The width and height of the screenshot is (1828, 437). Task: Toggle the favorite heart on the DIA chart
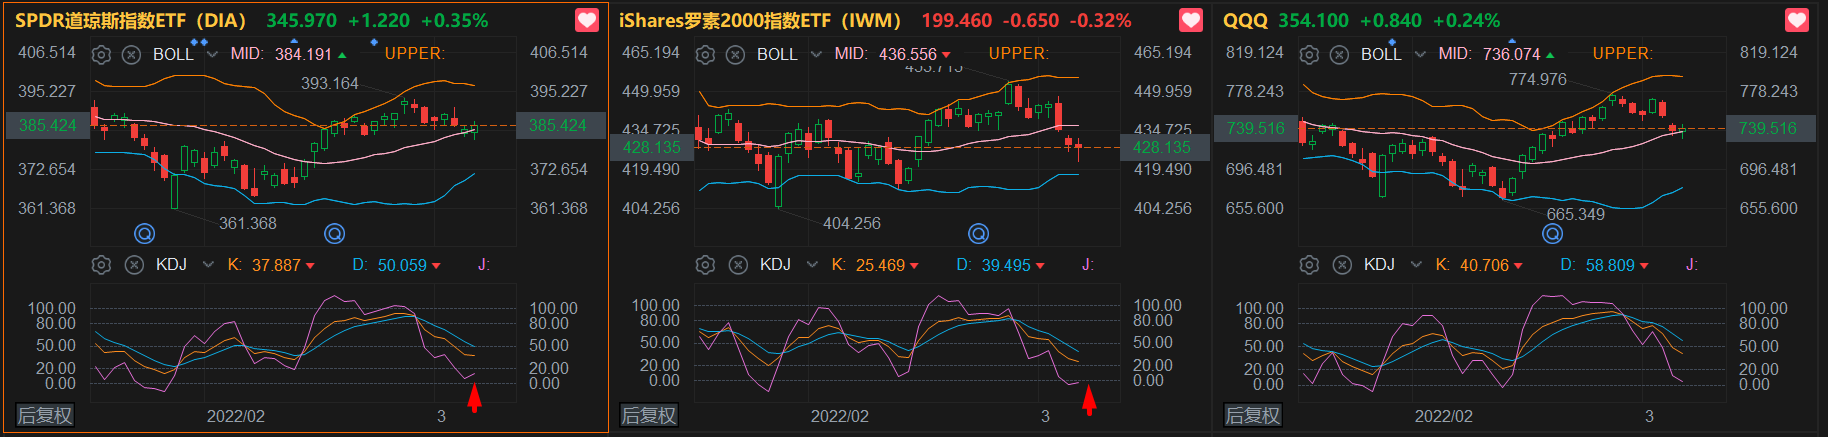pos(587,20)
